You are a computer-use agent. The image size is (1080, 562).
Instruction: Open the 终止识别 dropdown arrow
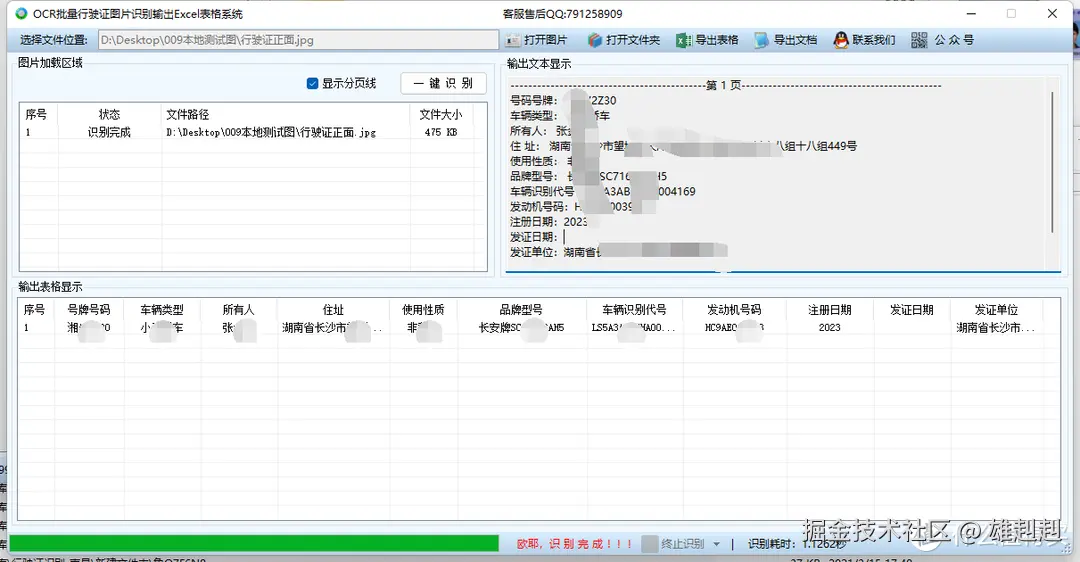pyautogui.click(x=716, y=544)
